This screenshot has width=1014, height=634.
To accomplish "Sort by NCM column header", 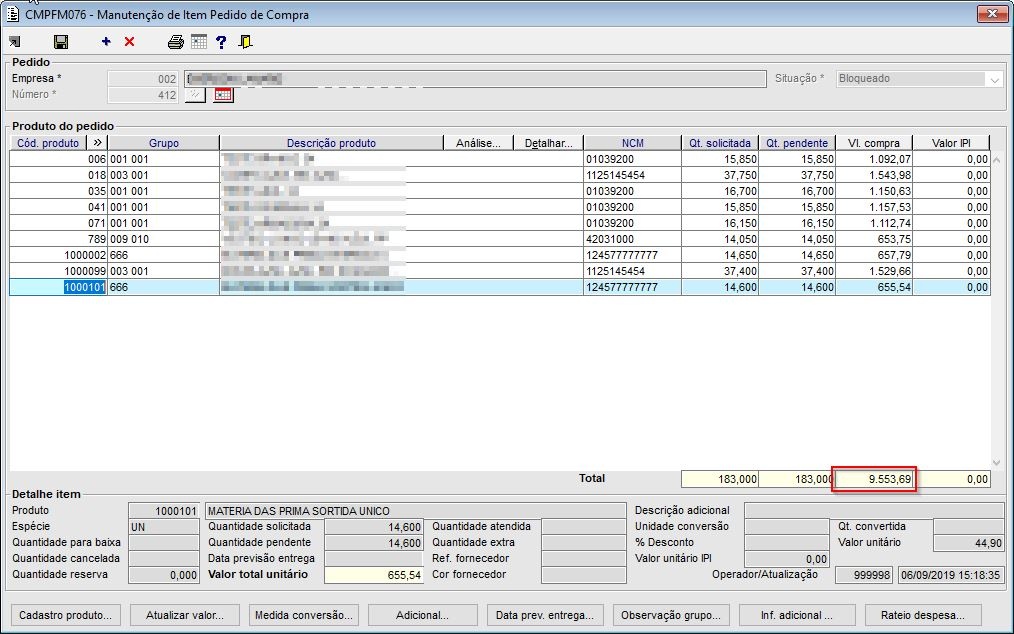I will click(632, 143).
